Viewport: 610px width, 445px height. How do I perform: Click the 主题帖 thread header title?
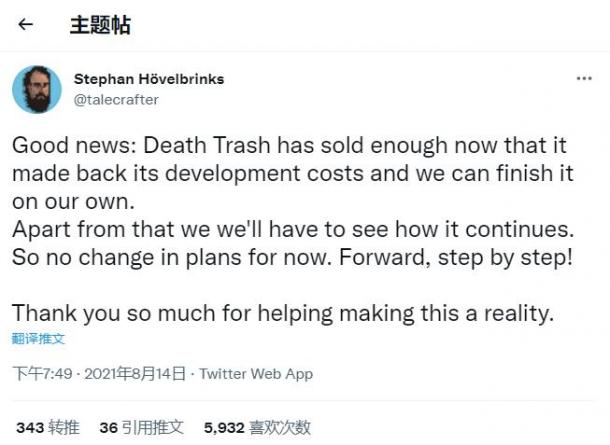100,25
